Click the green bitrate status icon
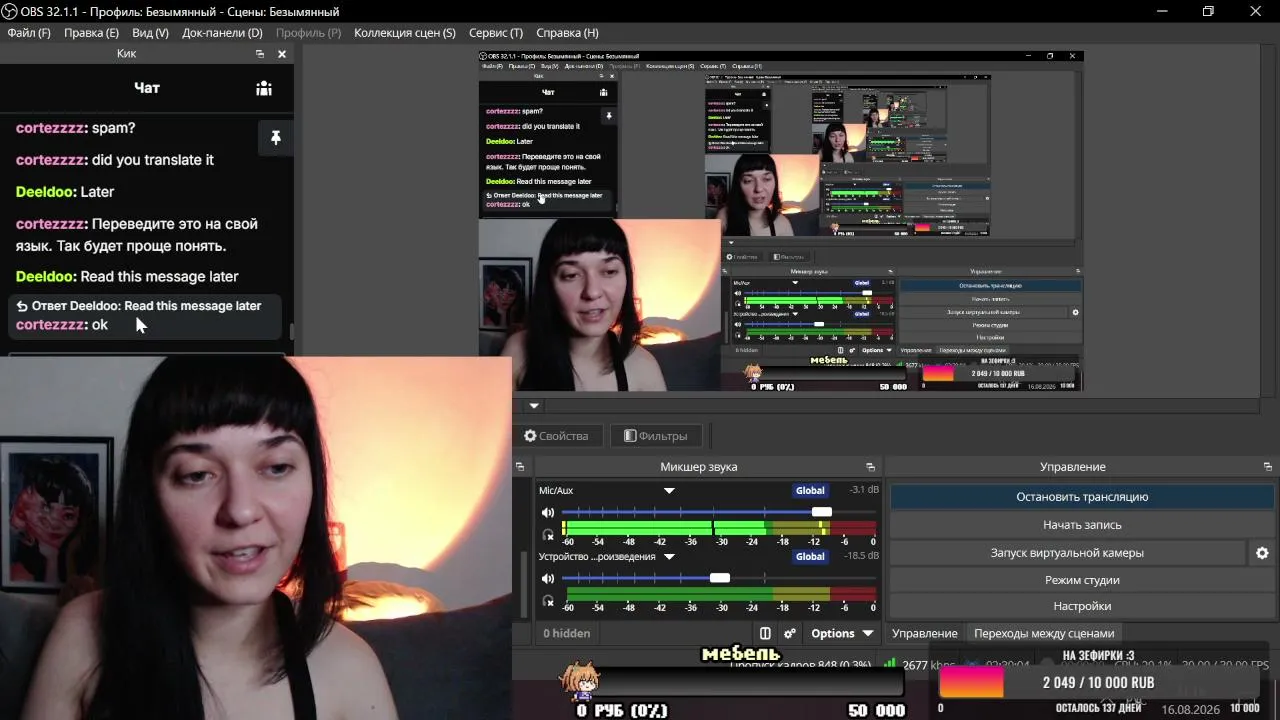1280x720 pixels. coord(890,663)
